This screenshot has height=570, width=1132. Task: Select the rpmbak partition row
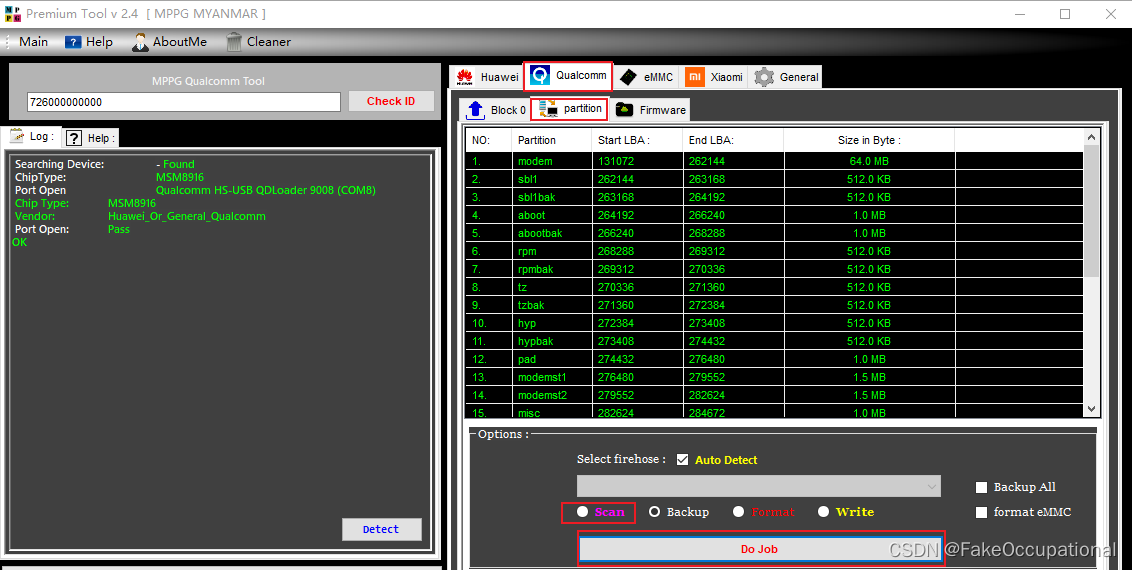[774, 269]
